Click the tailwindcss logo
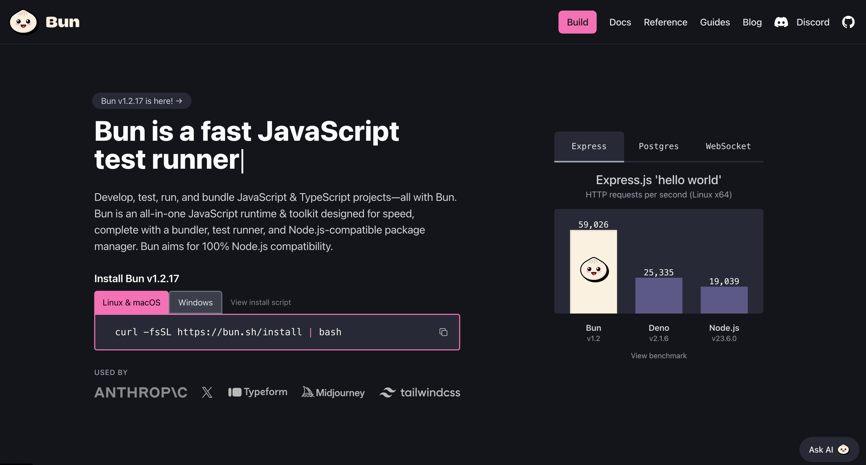The image size is (866, 465). 420,393
